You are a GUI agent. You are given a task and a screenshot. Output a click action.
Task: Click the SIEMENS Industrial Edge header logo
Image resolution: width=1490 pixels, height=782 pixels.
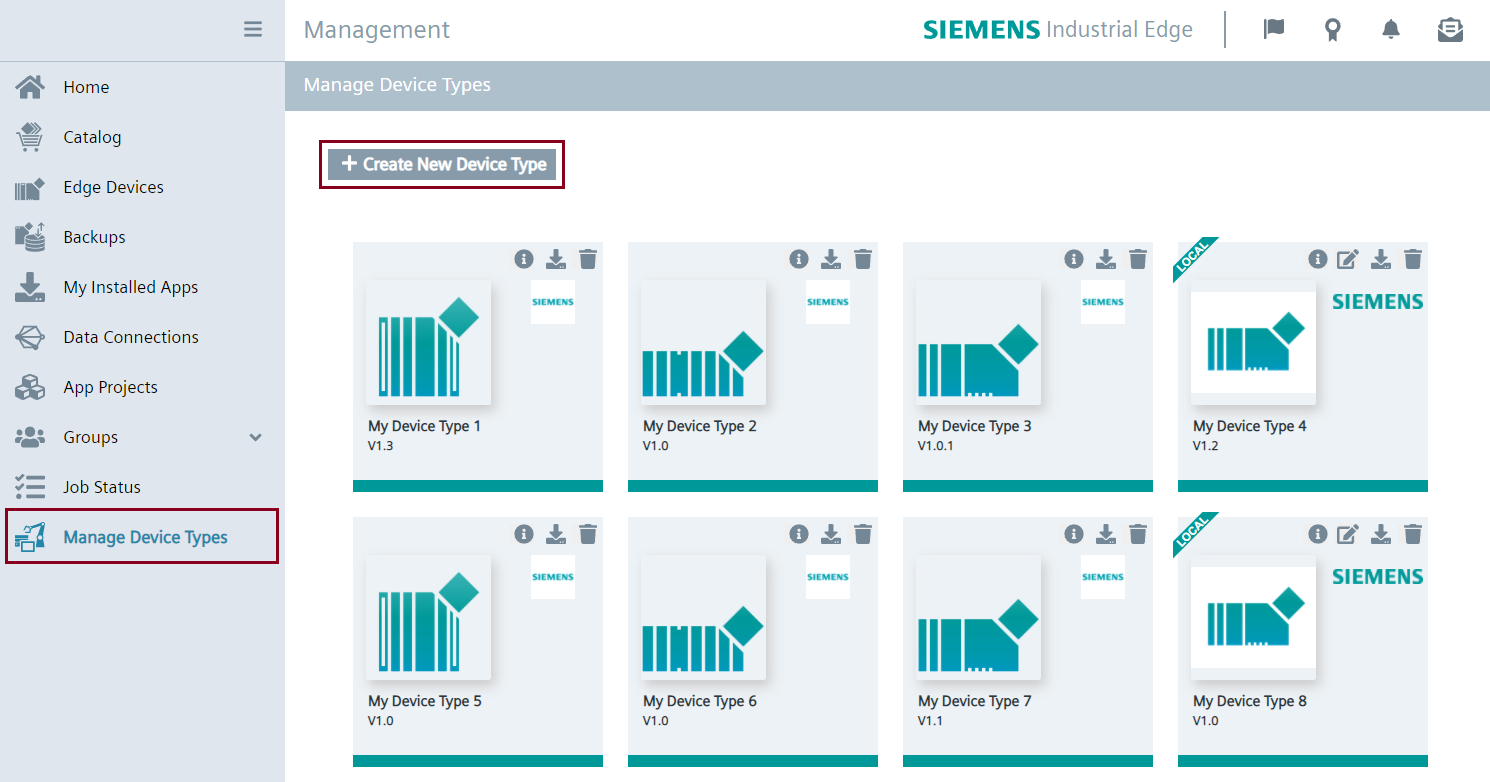1058,30
